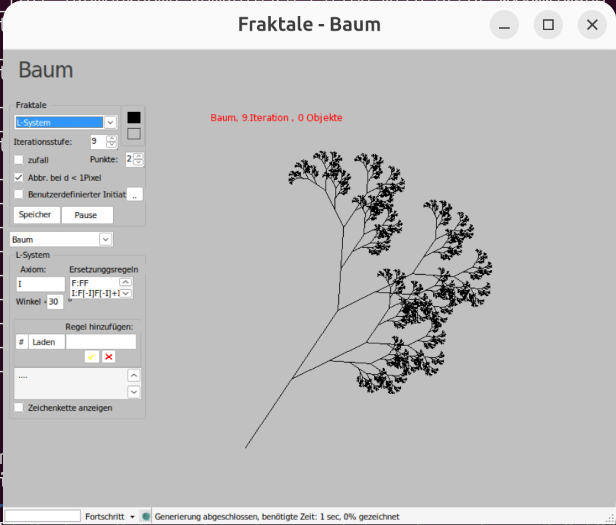
Task: Click the round status icon in status bar
Action: [x=146, y=516]
